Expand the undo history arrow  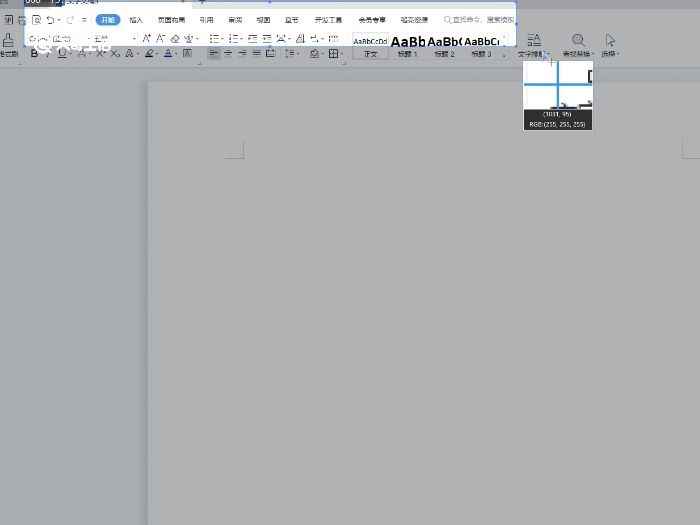point(59,20)
